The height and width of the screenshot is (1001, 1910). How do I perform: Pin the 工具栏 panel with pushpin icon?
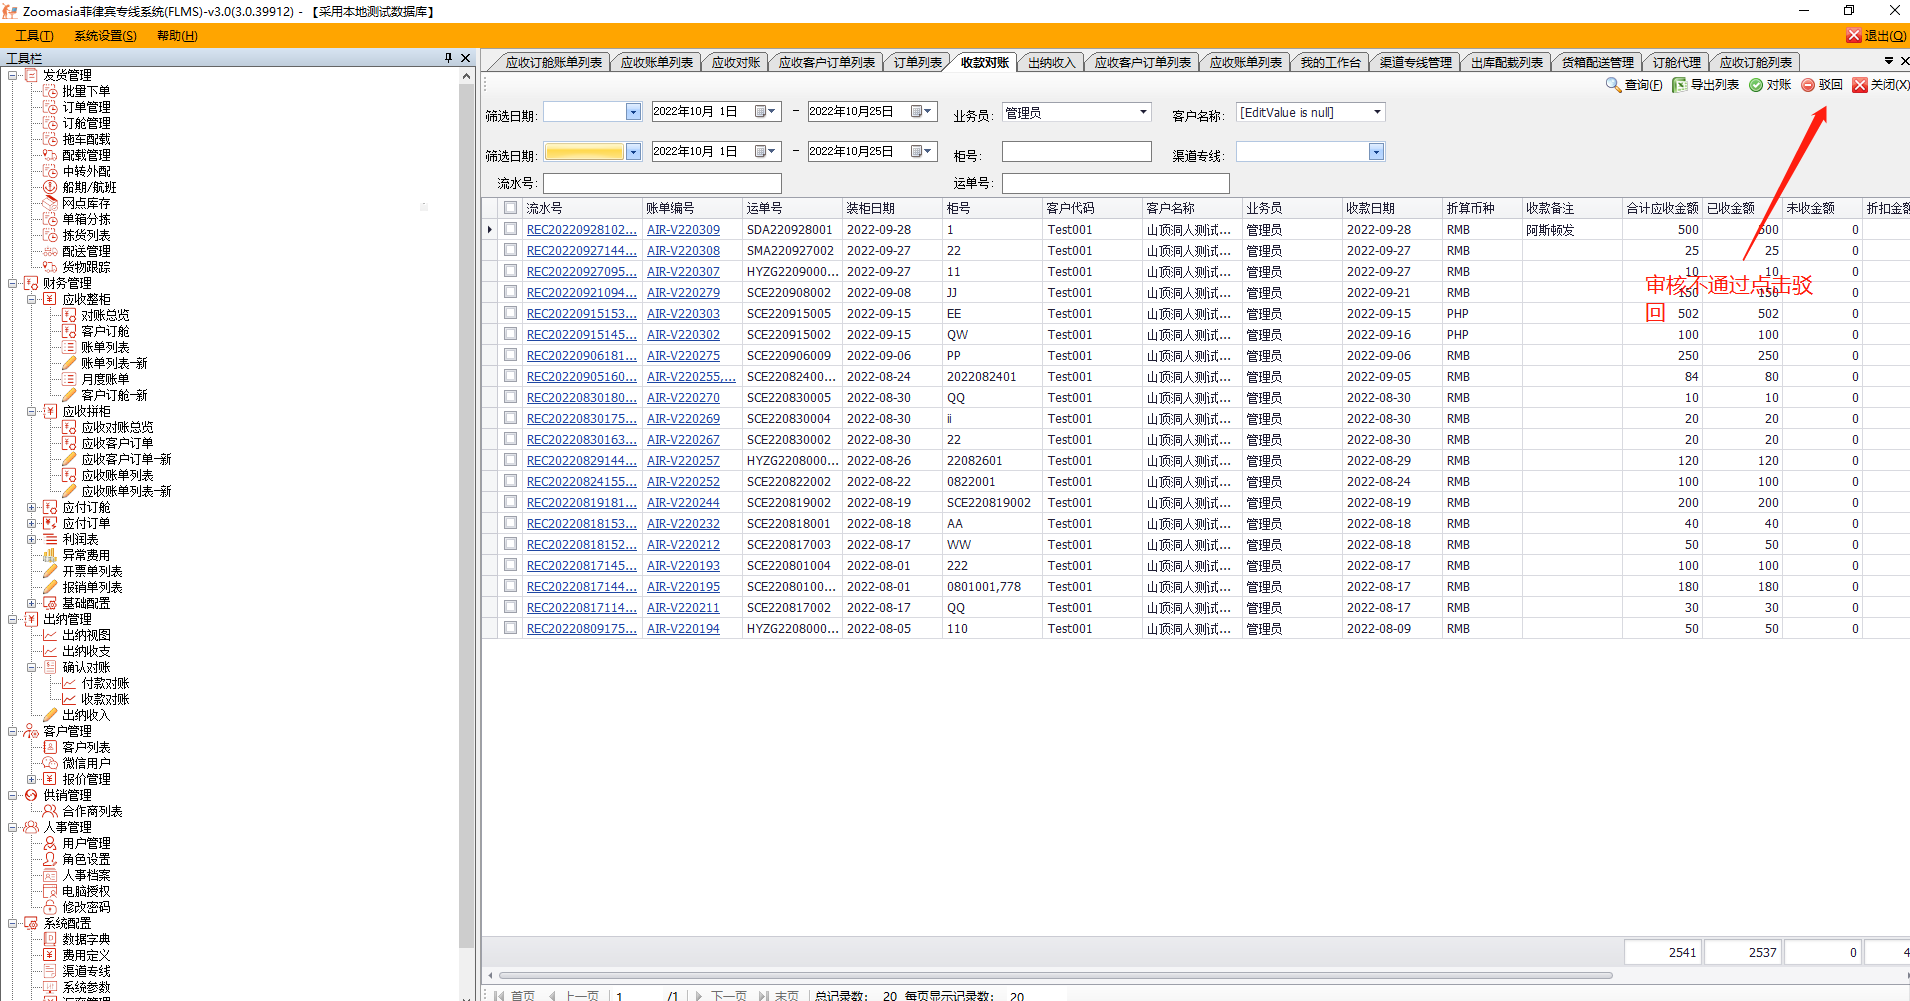click(448, 58)
